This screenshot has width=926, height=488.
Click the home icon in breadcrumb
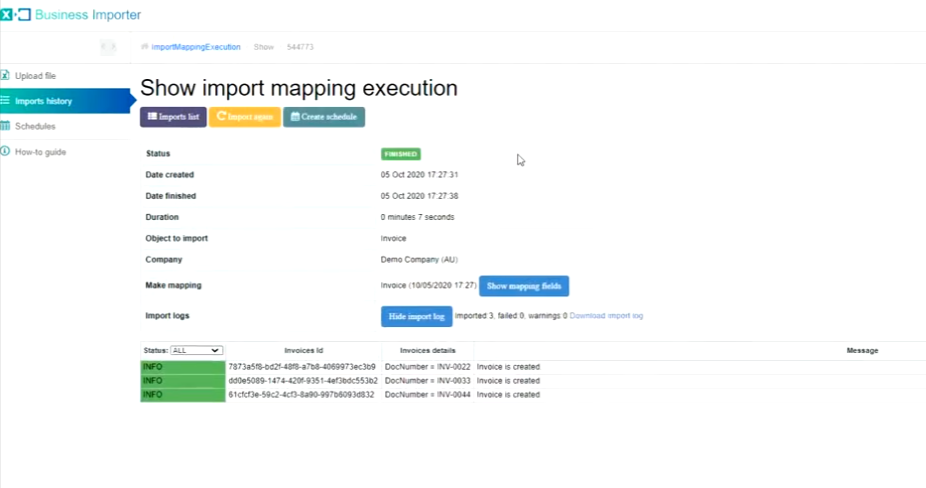[x=145, y=47]
